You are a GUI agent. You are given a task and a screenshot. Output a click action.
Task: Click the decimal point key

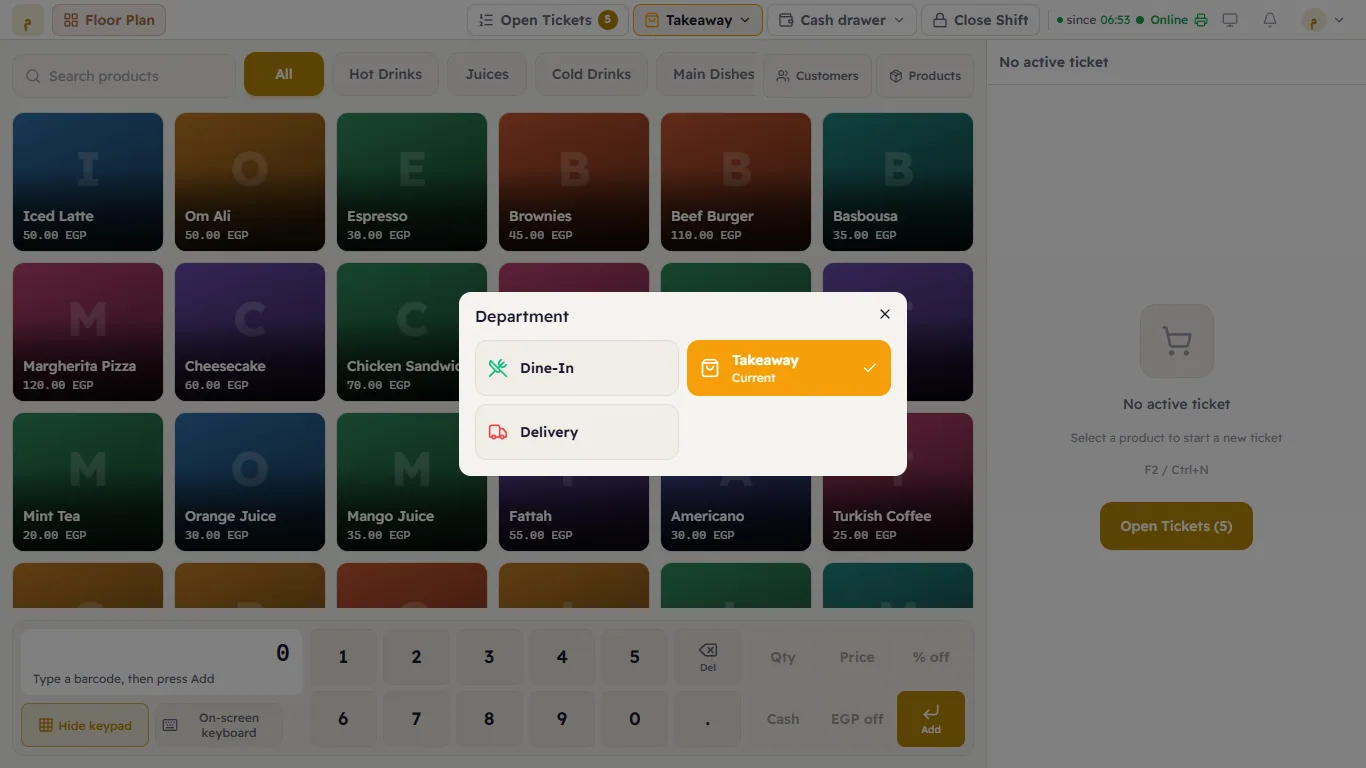tap(708, 719)
